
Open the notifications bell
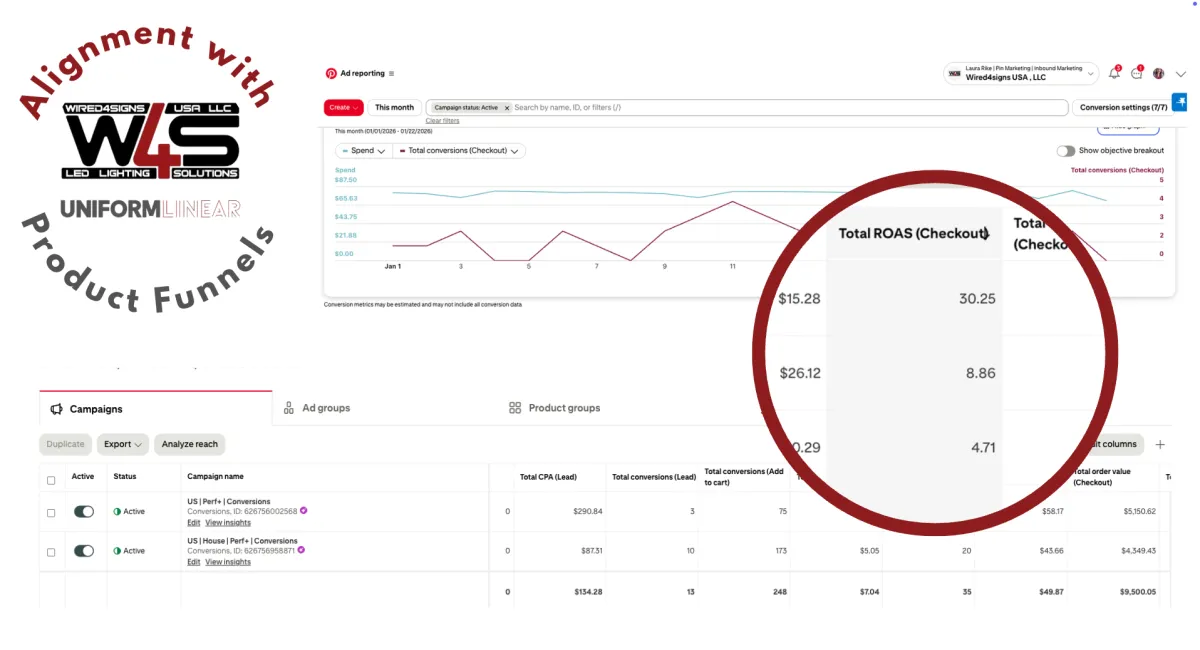[1115, 73]
